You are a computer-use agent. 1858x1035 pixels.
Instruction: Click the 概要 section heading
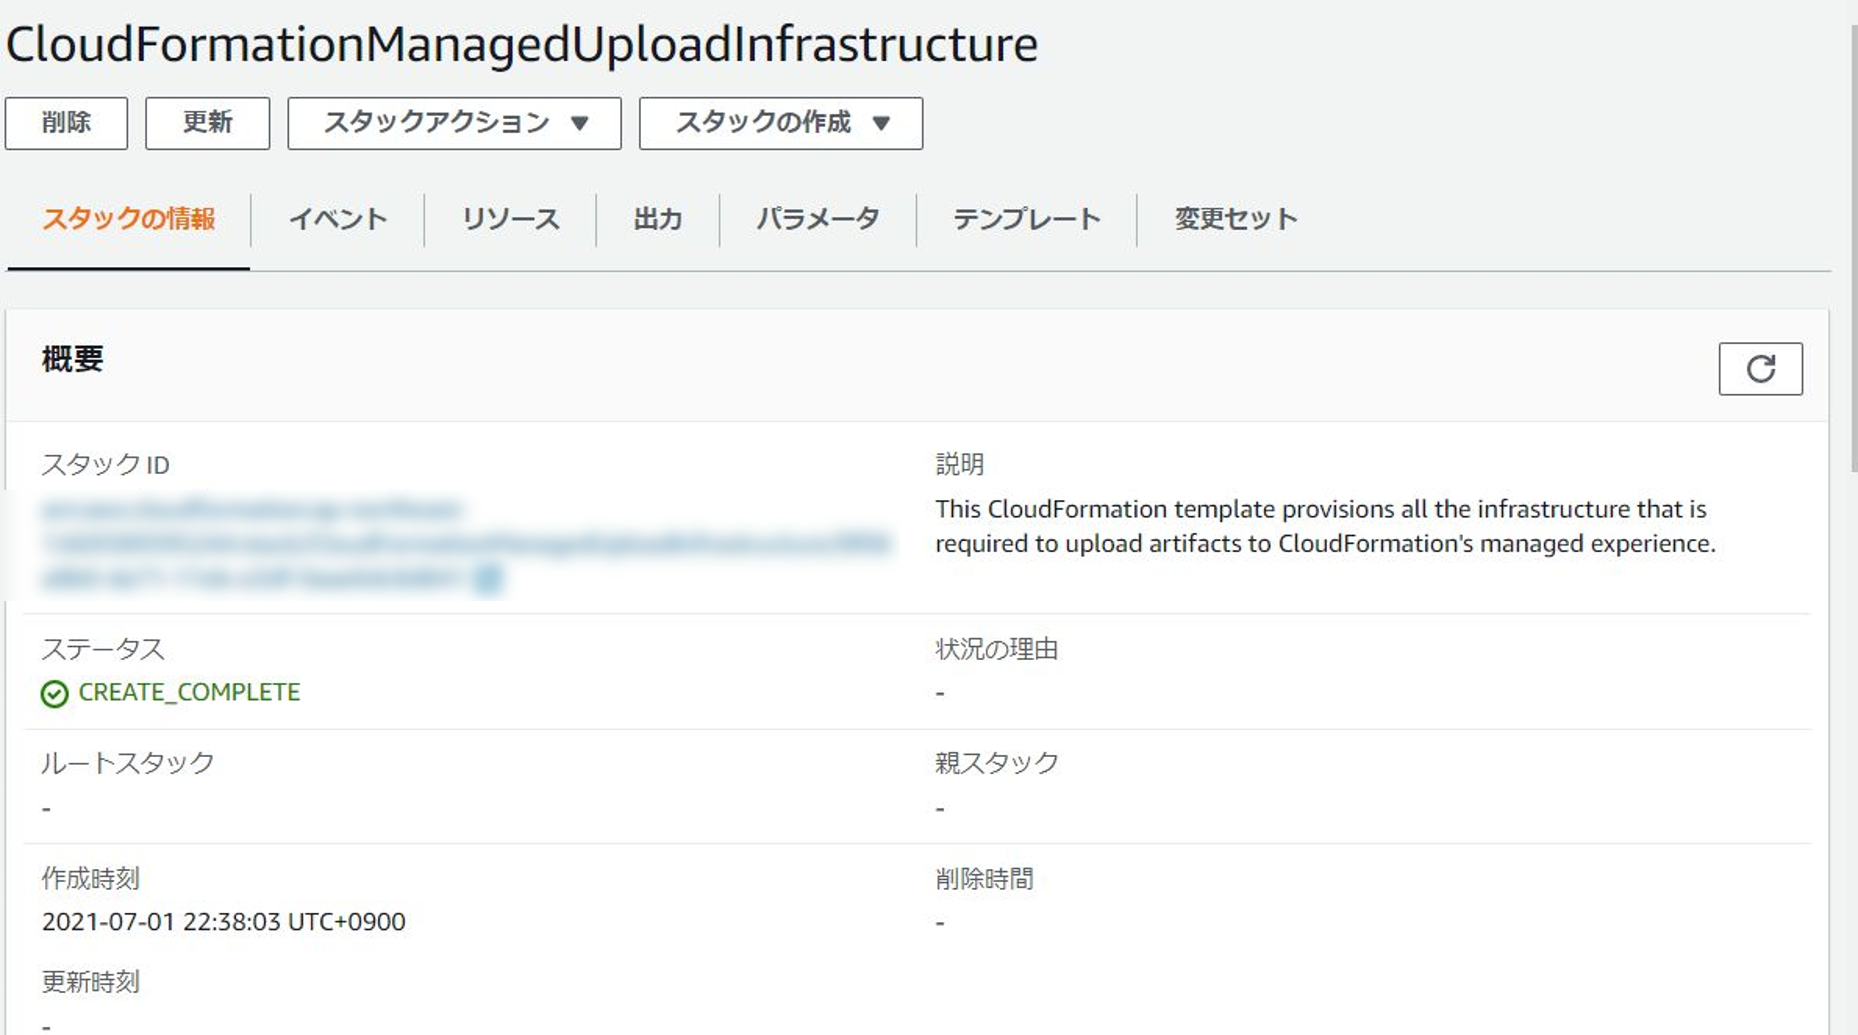point(72,359)
